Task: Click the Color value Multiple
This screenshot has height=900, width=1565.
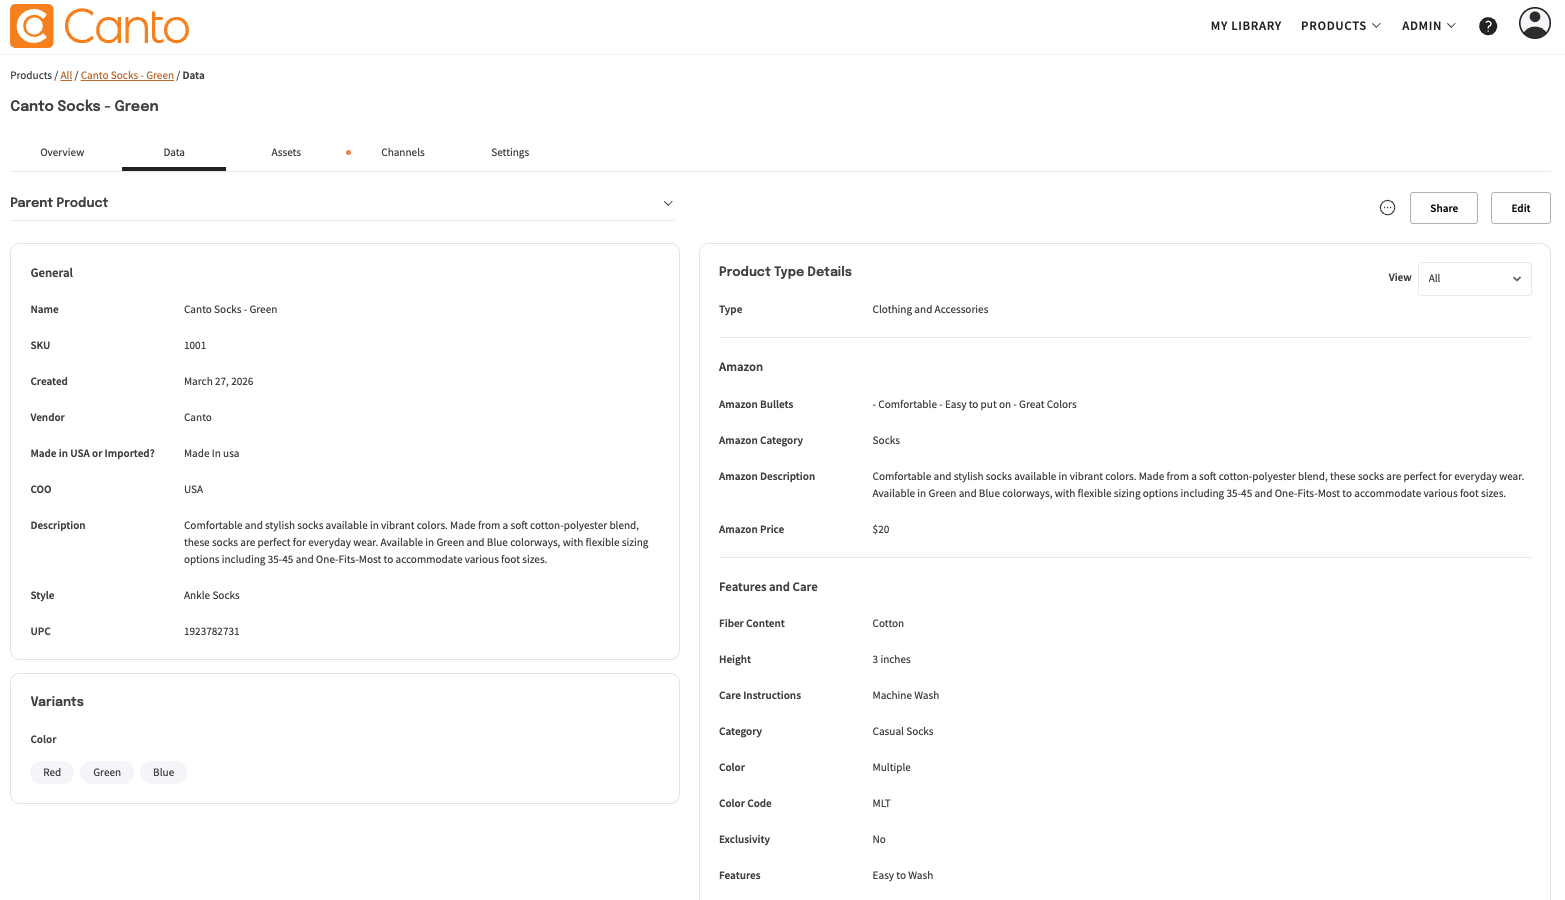Action: point(892,768)
